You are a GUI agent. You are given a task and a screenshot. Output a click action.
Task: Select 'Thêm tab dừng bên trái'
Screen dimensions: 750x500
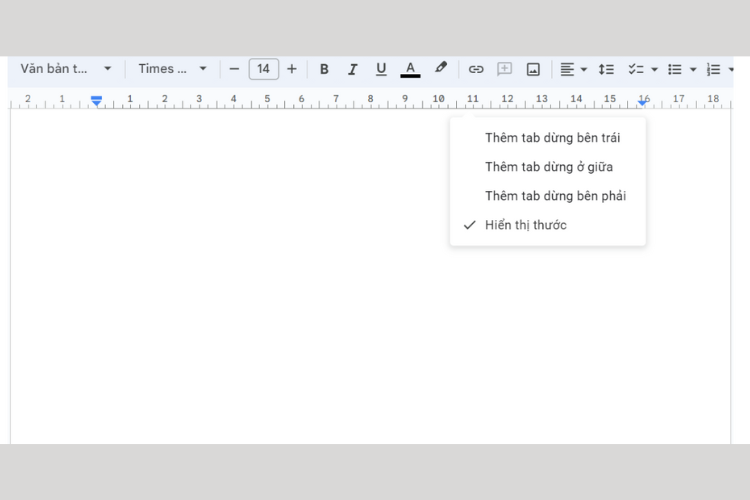point(552,138)
